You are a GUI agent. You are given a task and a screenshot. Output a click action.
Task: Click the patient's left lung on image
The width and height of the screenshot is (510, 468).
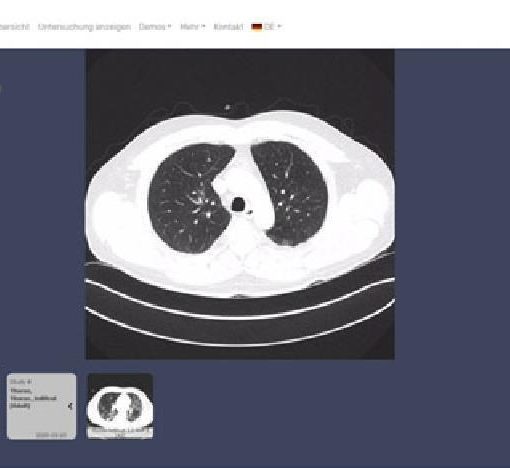click(289, 193)
